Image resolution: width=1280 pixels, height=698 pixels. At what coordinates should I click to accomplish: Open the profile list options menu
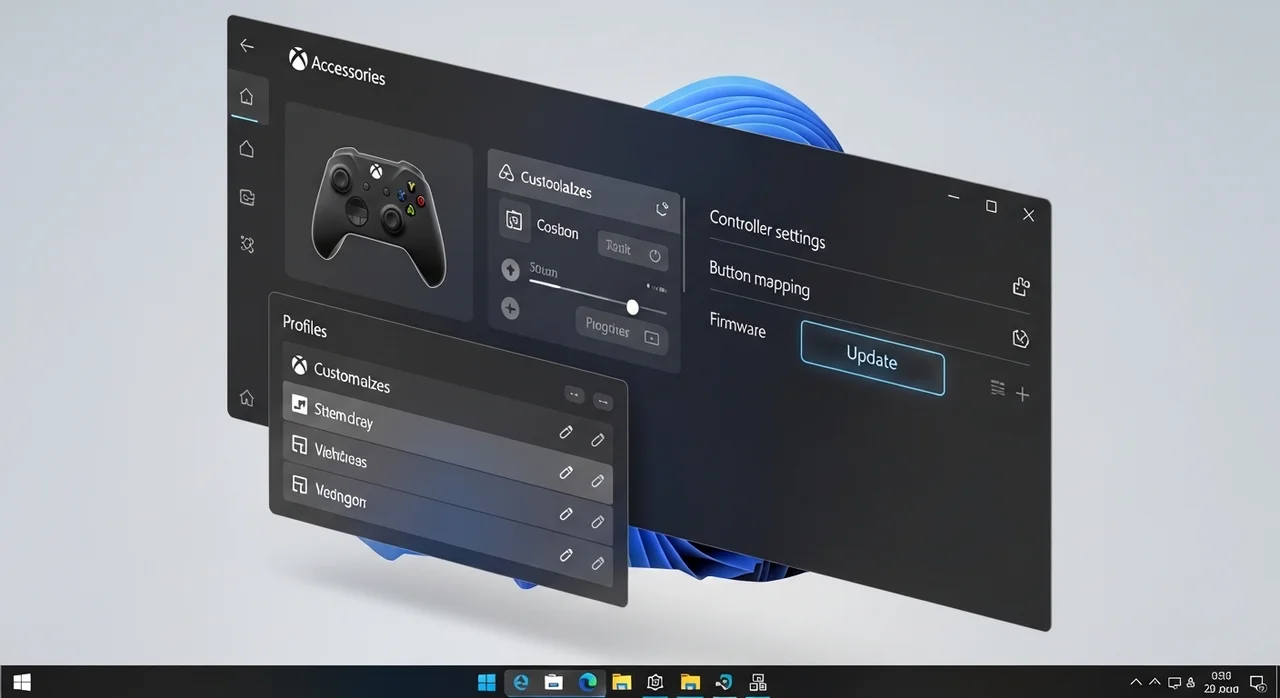996,389
